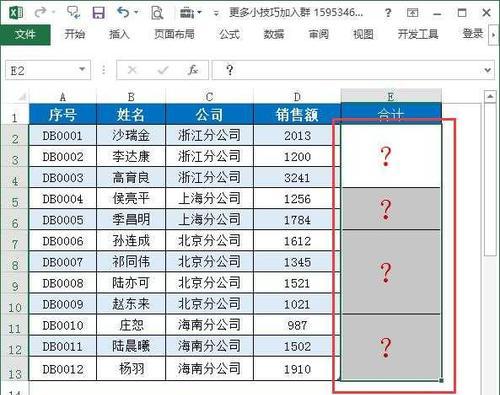Click the touch/mouse mode icon in quick access

[73, 12]
